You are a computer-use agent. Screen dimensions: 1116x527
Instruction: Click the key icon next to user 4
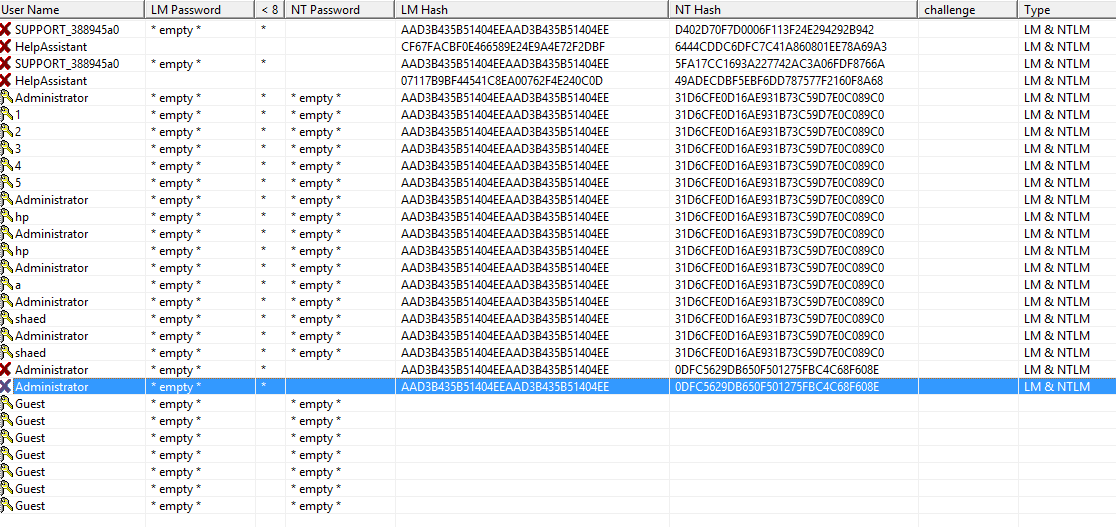click(x=7, y=166)
